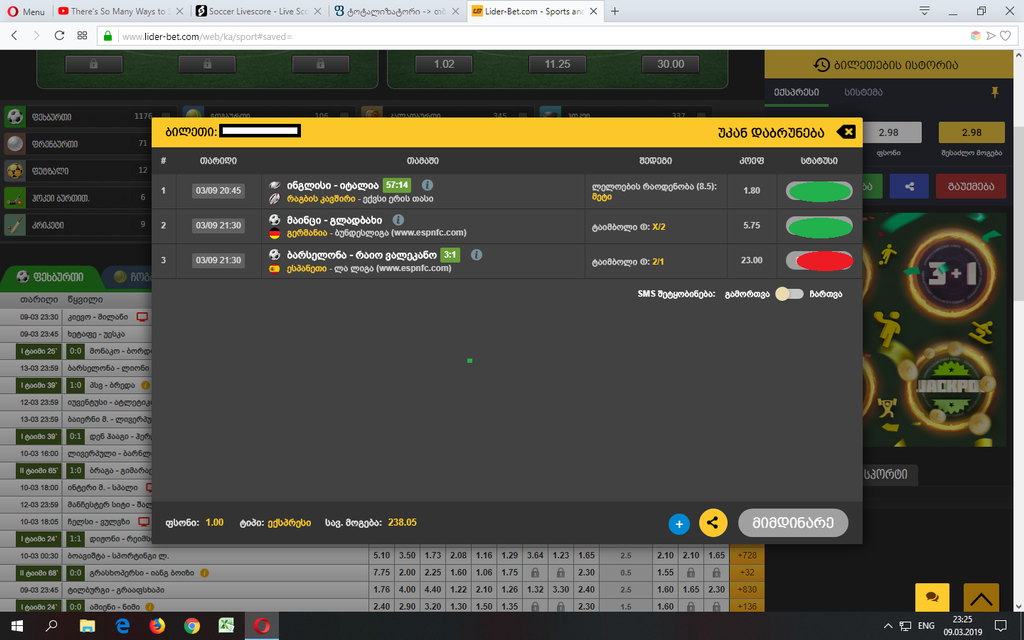This screenshot has width=1024, height=640.
Task: Click the browser back arrow
Action: [14, 36]
